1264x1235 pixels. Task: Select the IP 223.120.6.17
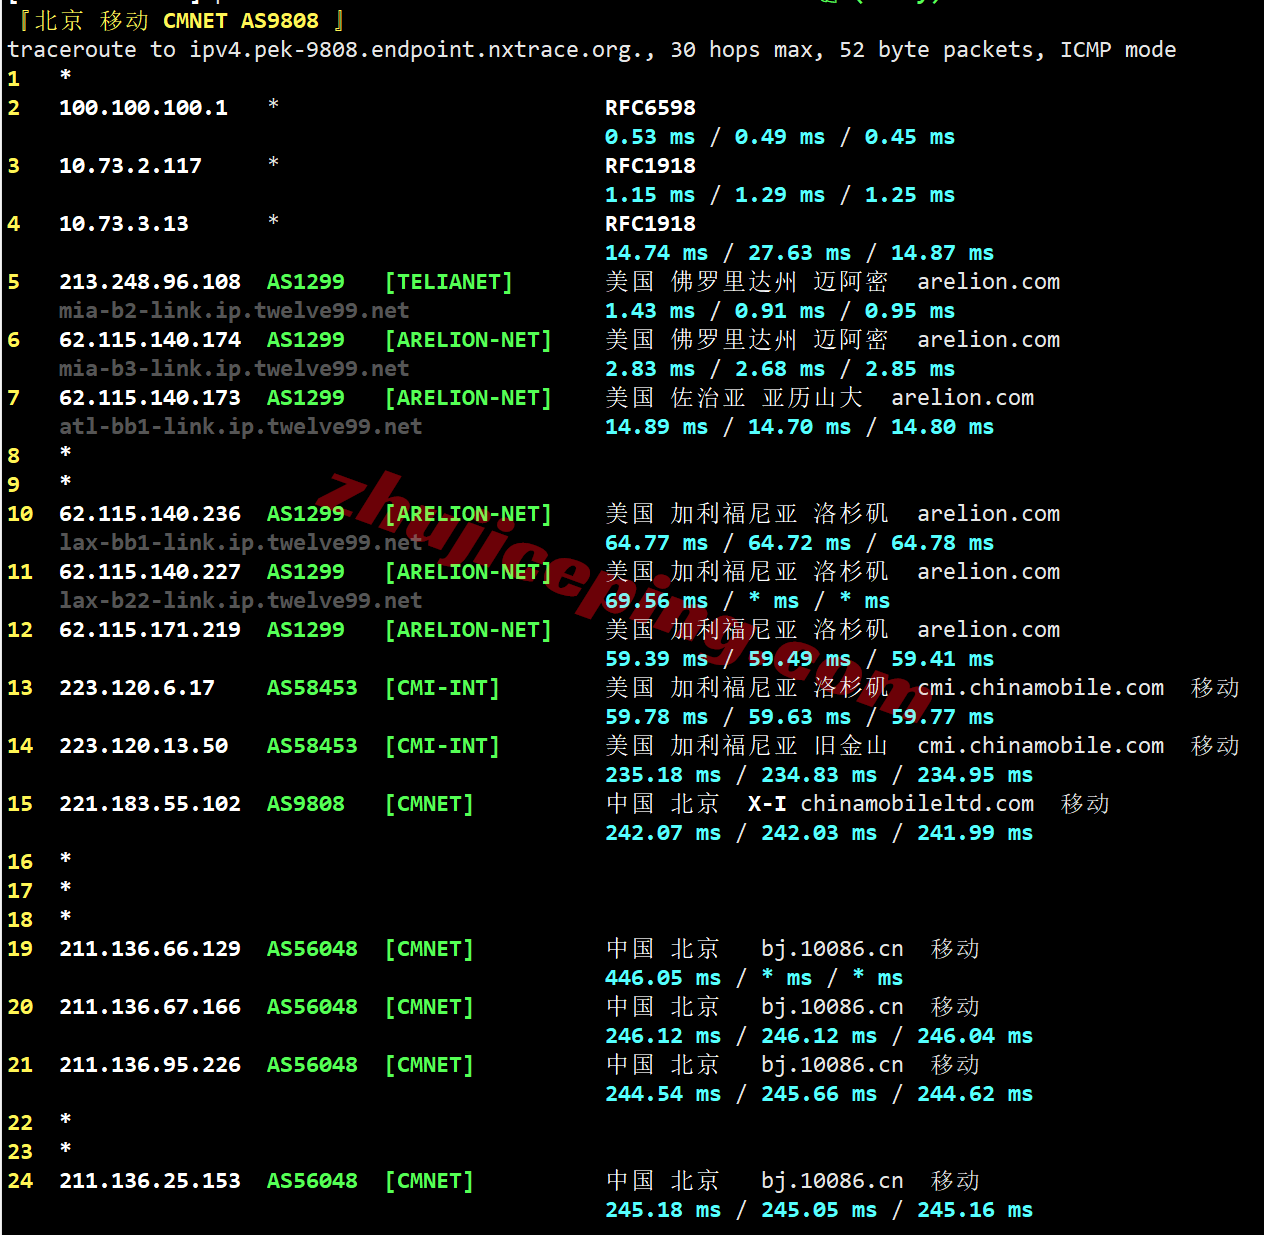(x=137, y=688)
